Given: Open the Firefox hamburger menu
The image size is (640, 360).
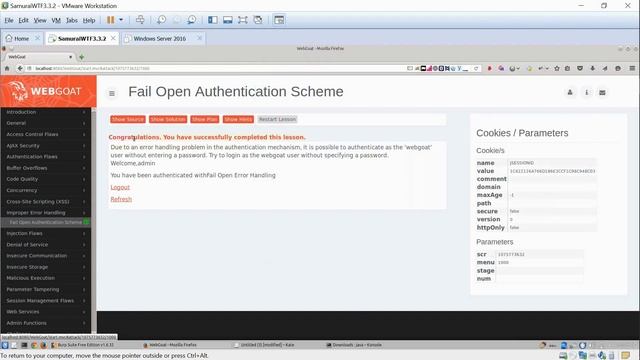Looking at the screenshot, I should pos(632,69).
